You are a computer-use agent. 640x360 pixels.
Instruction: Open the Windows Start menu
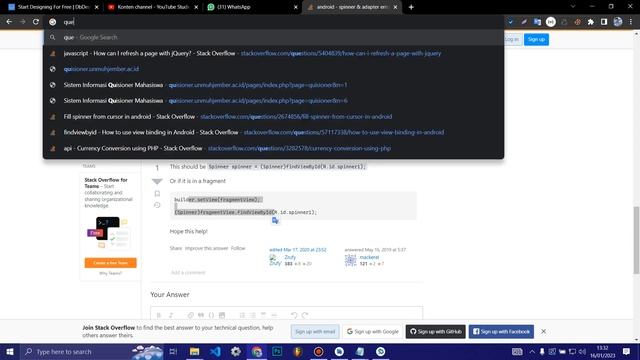tap(10, 351)
